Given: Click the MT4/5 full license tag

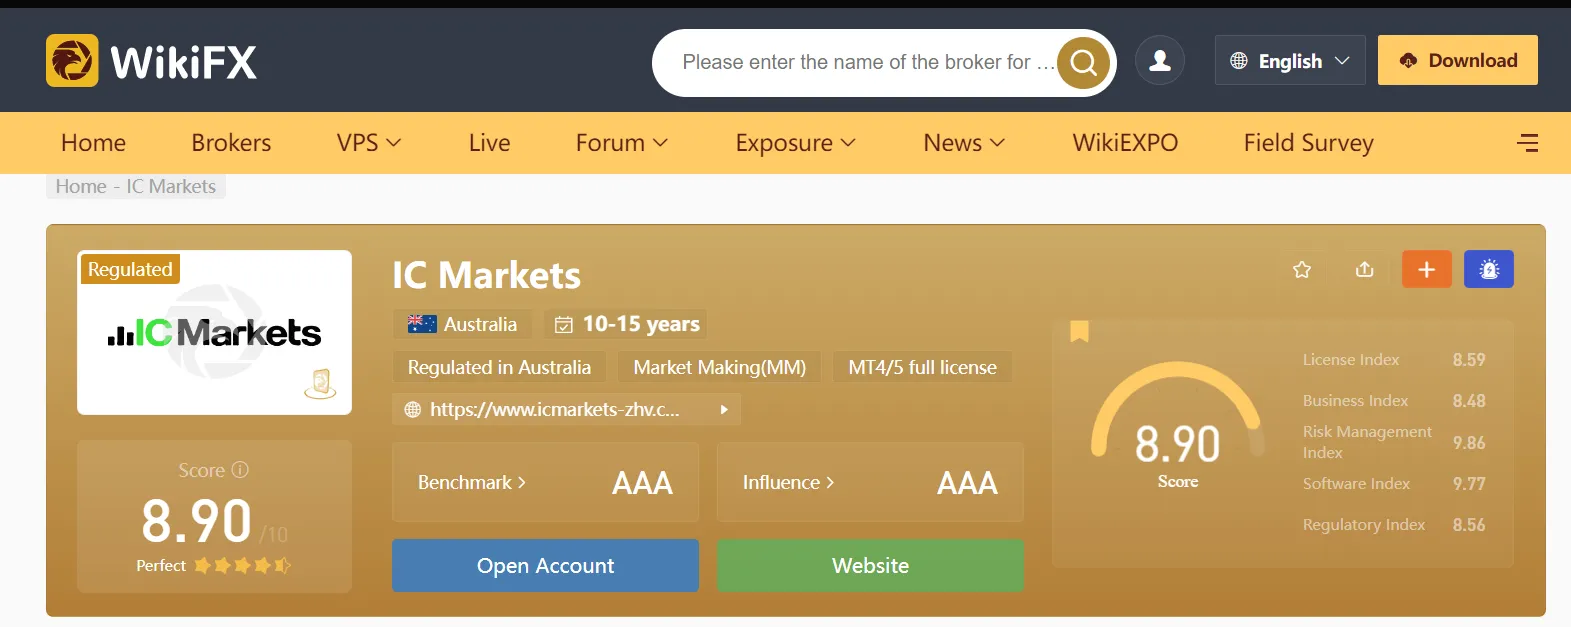Looking at the screenshot, I should pyautogui.click(x=922, y=367).
